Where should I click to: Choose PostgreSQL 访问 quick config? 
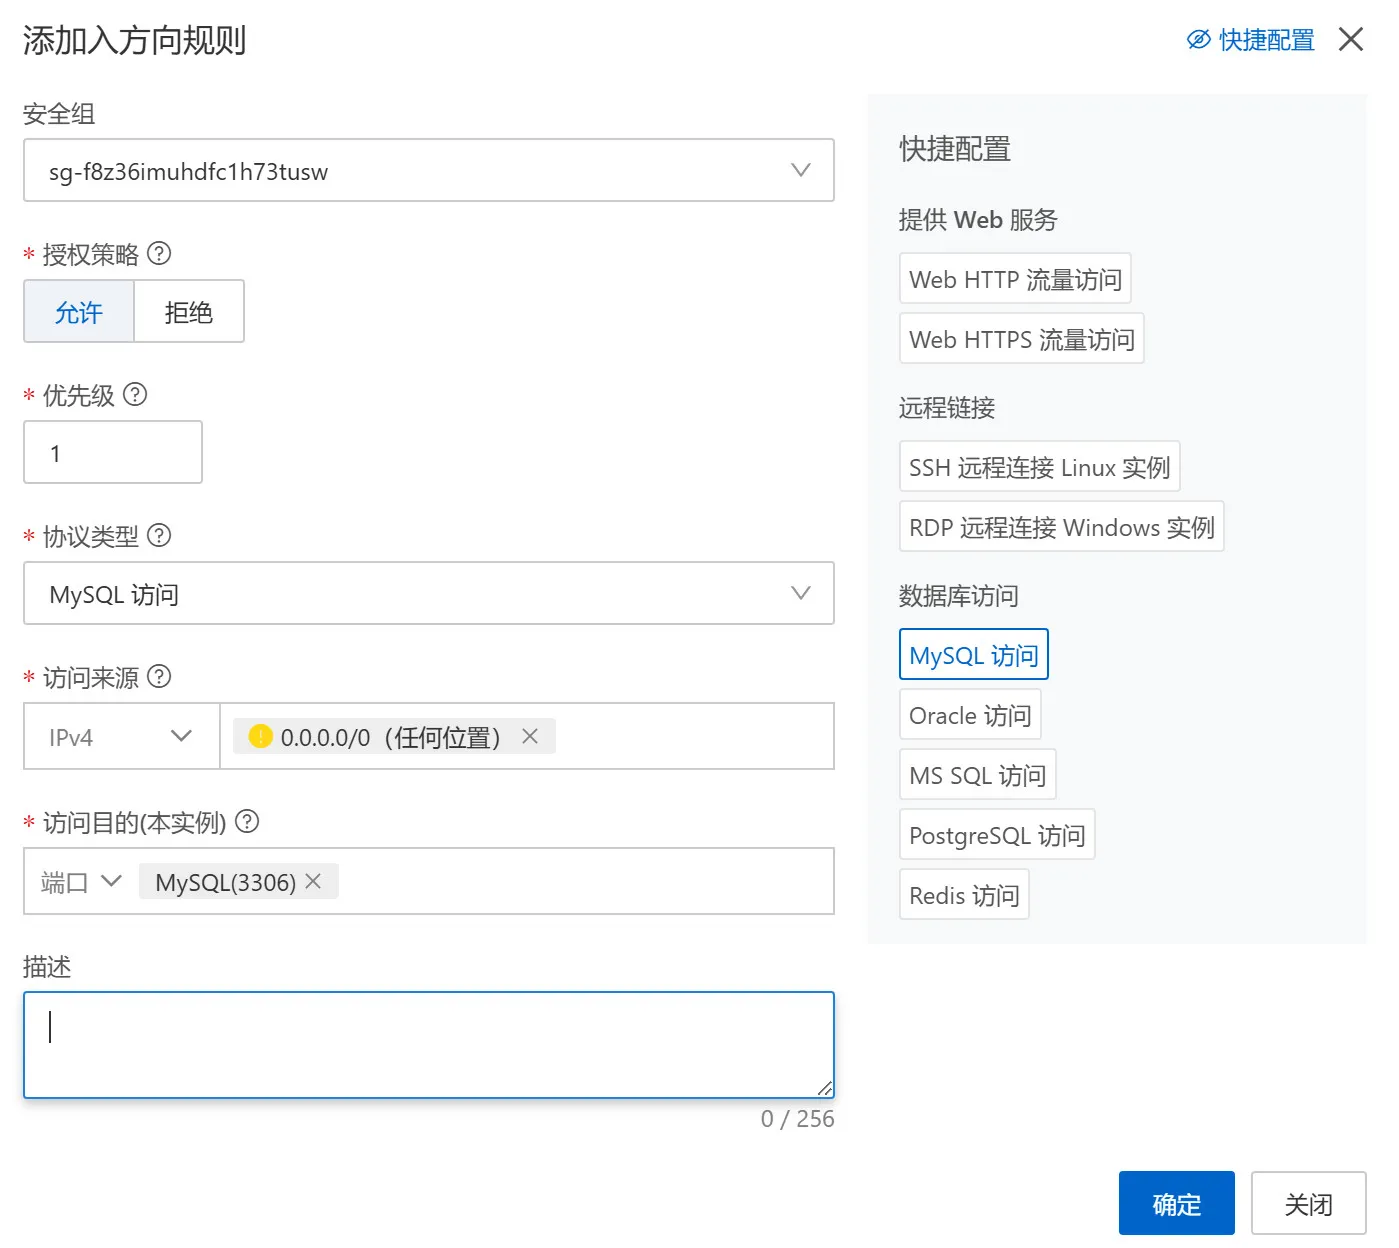[x=997, y=834]
